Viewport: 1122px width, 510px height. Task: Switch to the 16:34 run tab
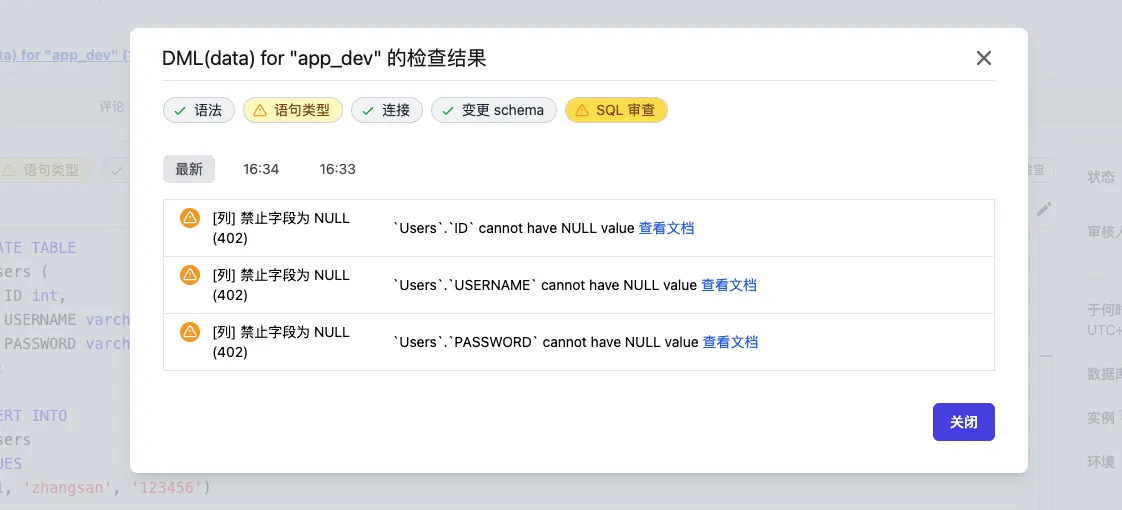pyautogui.click(x=261, y=170)
